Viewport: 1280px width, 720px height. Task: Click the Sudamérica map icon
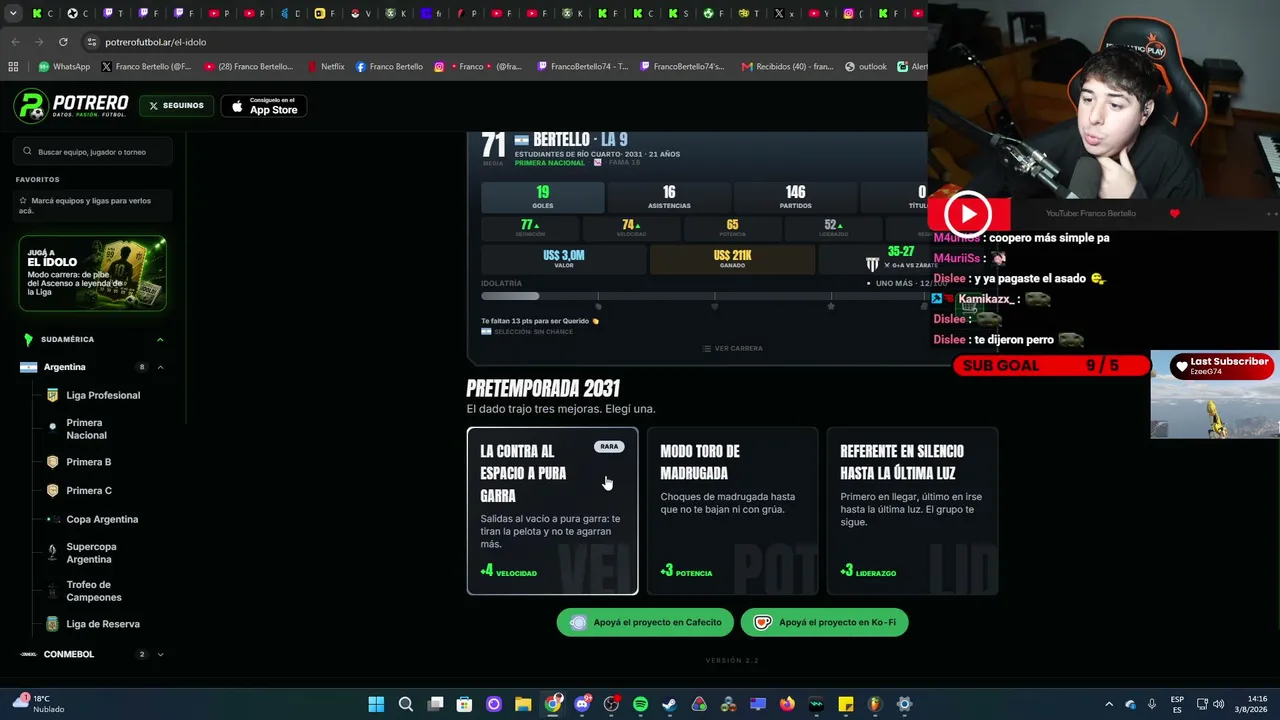pos(28,340)
